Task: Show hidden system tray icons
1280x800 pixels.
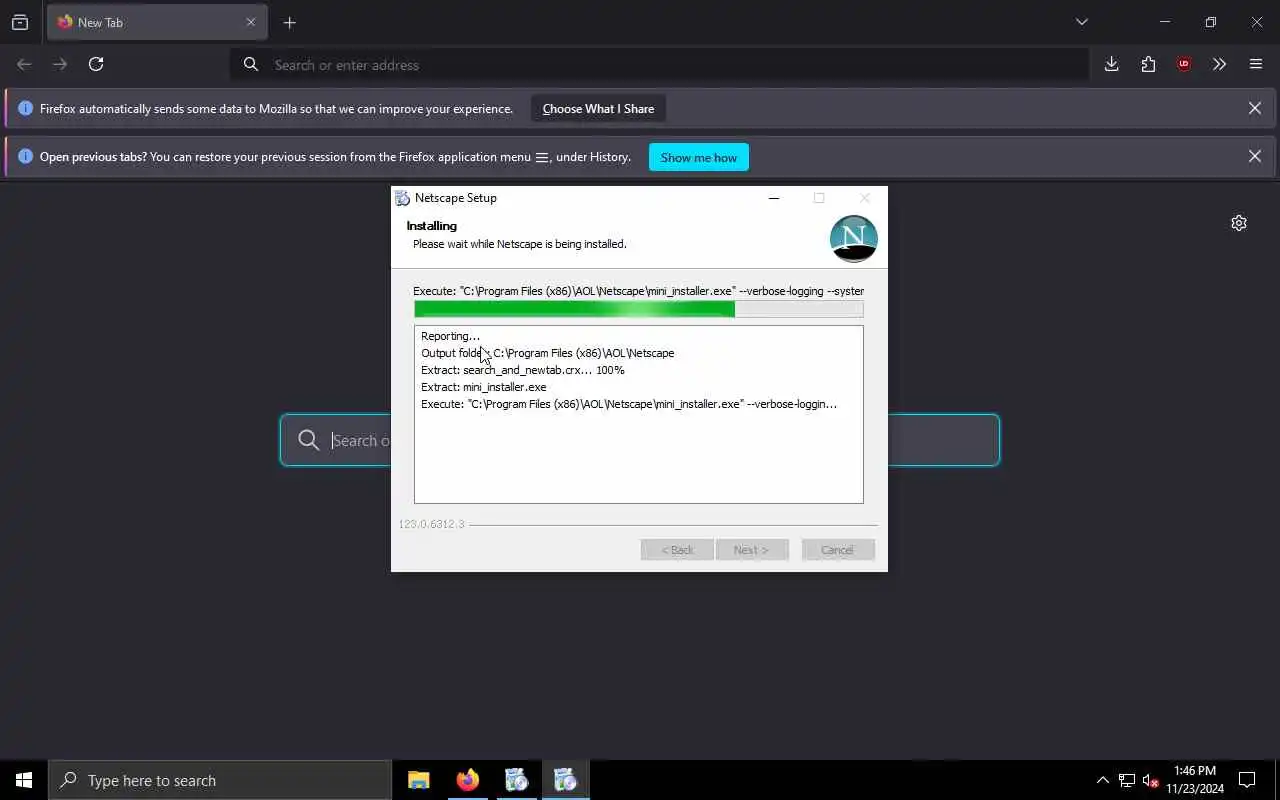Action: pos(1102,780)
